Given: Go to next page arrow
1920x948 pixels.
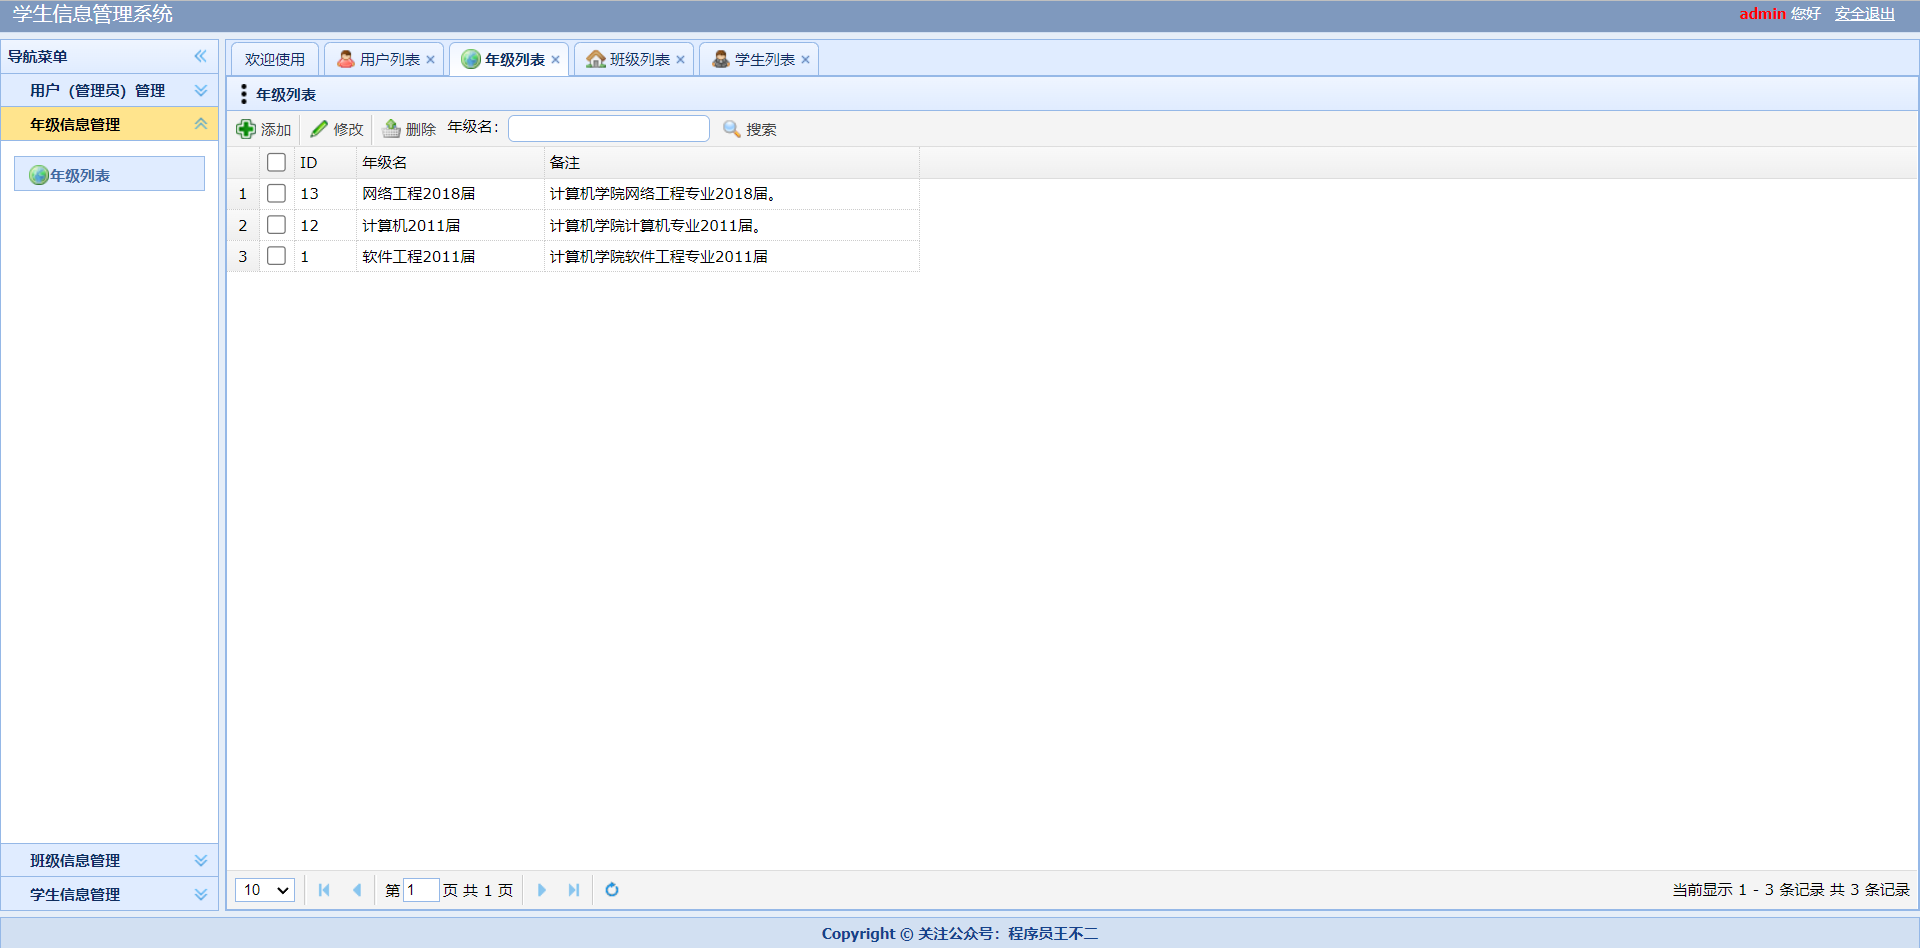Looking at the screenshot, I should pos(542,890).
